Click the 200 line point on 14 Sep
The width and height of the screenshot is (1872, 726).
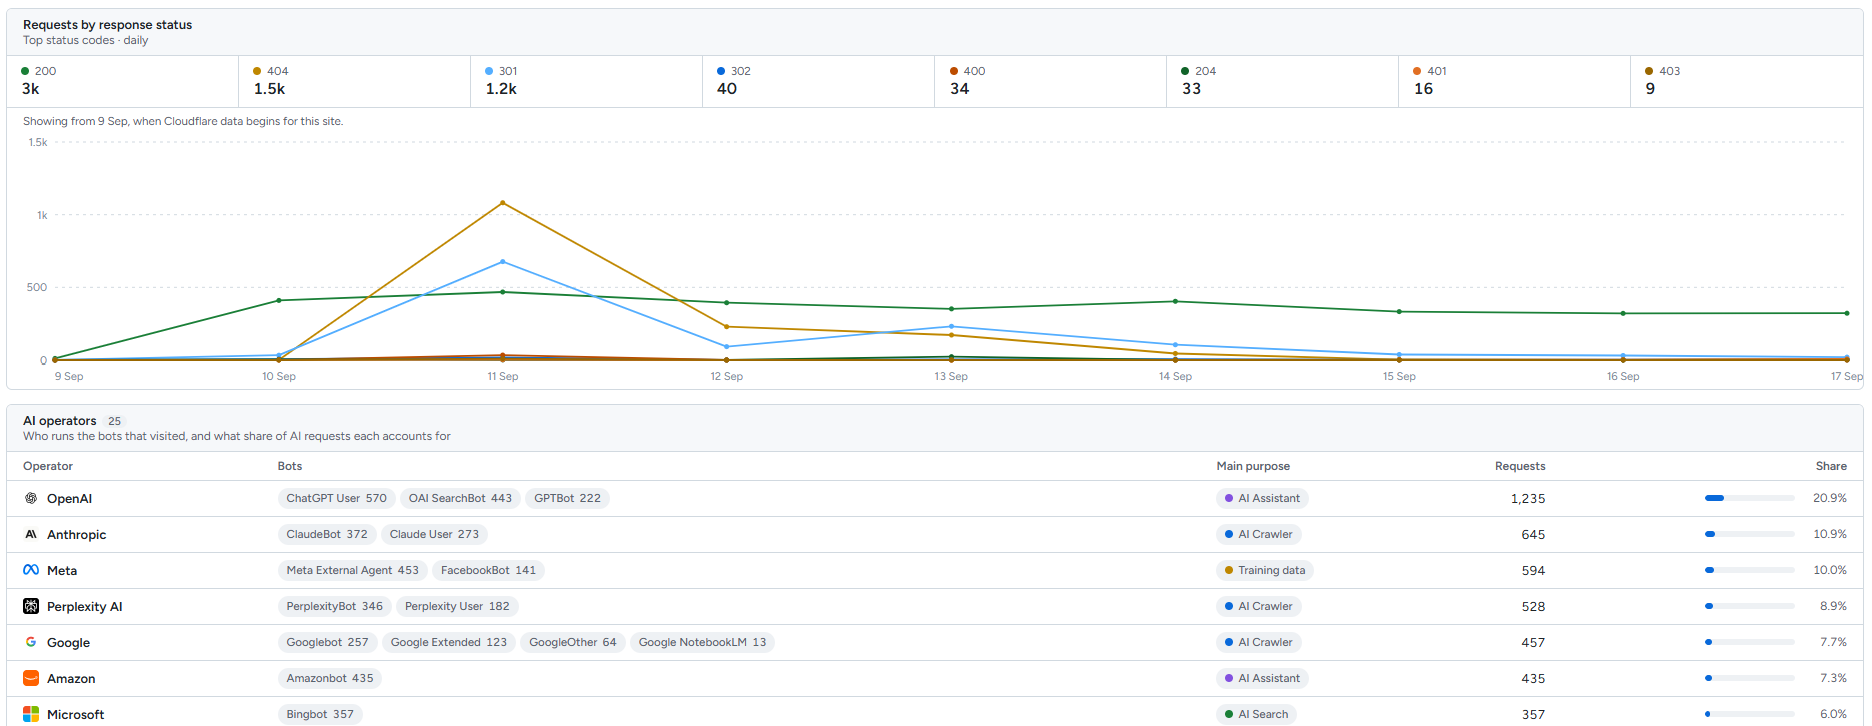pos(1175,301)
